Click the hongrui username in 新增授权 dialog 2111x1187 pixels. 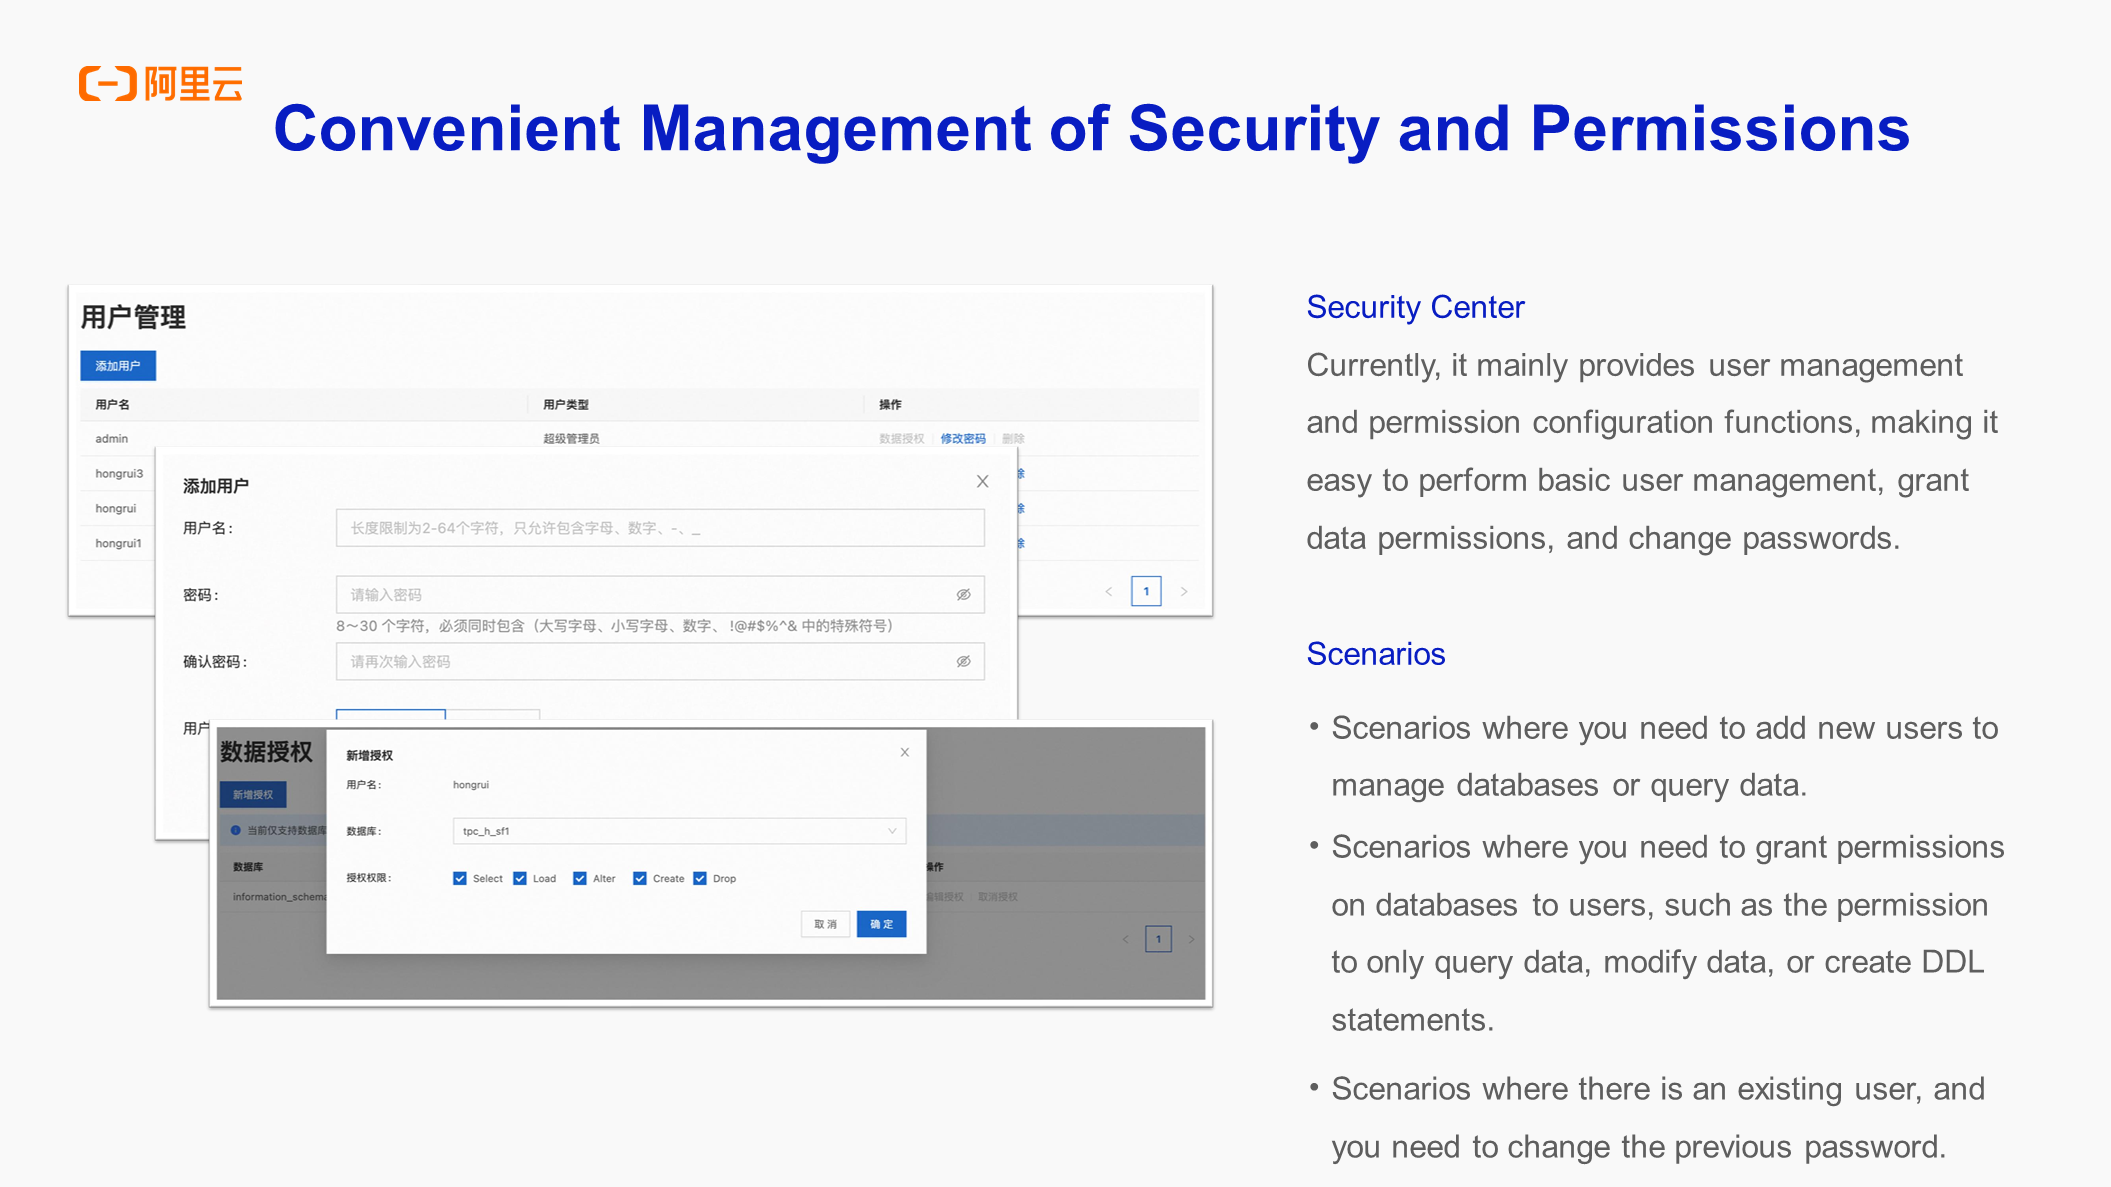coord(471,785)
